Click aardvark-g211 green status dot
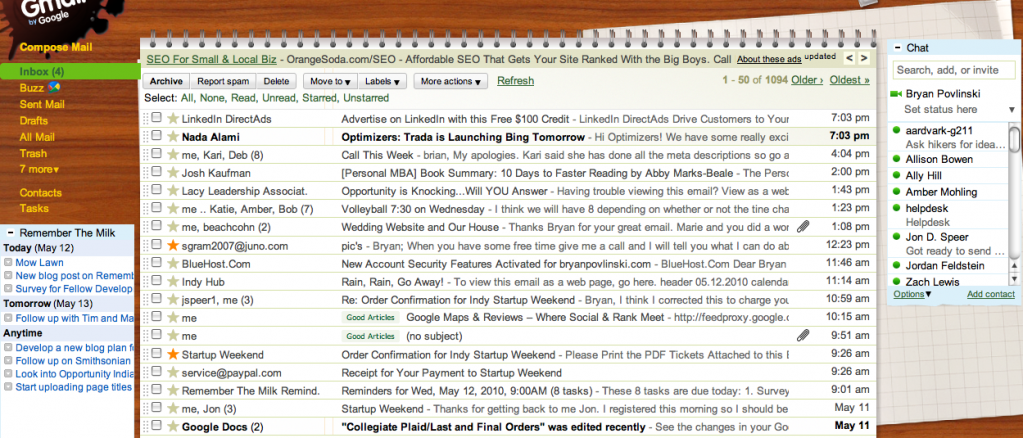Viewport: 1023px width, 438px height. (896, 131)
